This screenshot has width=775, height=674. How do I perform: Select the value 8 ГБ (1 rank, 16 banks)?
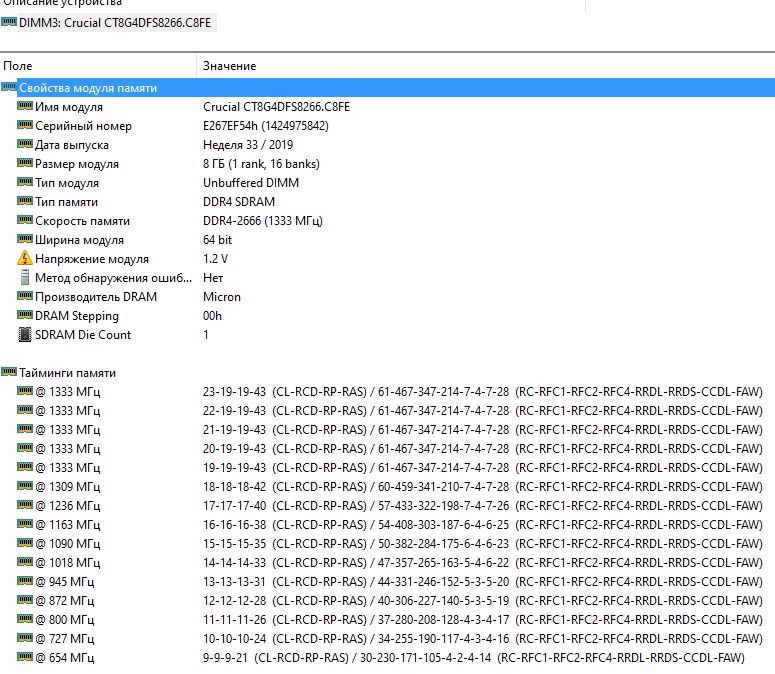coord(261,164)
